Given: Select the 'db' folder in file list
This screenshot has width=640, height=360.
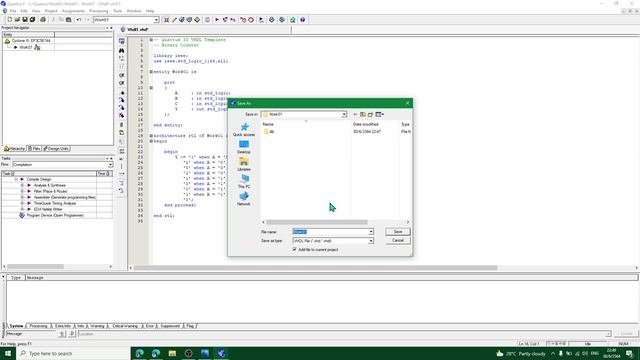Looking at the screenshot, I should click(269, 131).
